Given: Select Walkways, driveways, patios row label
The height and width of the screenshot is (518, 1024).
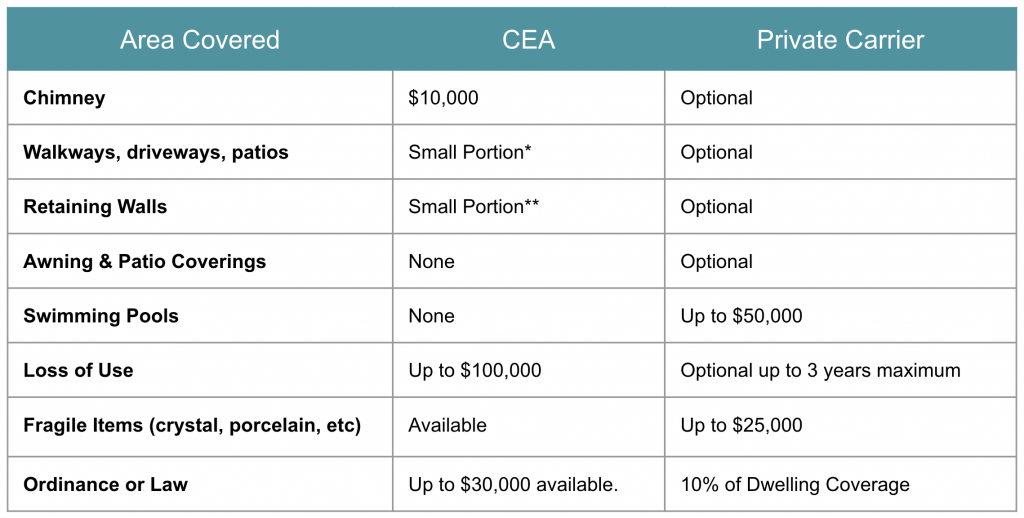Looking at the screenshot, I should 156,152.
